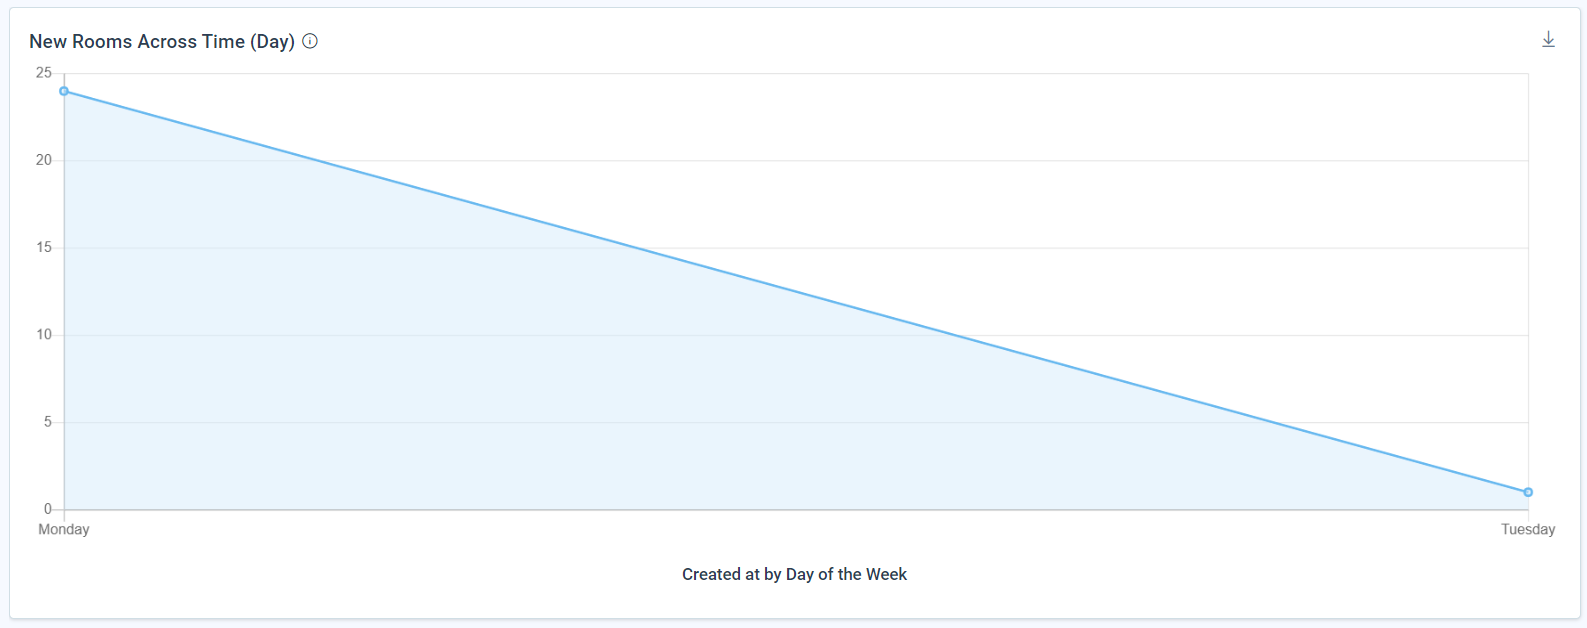Select the Monday data point marker
This screenshot has width=1587, height=628.
coord(64,91)
